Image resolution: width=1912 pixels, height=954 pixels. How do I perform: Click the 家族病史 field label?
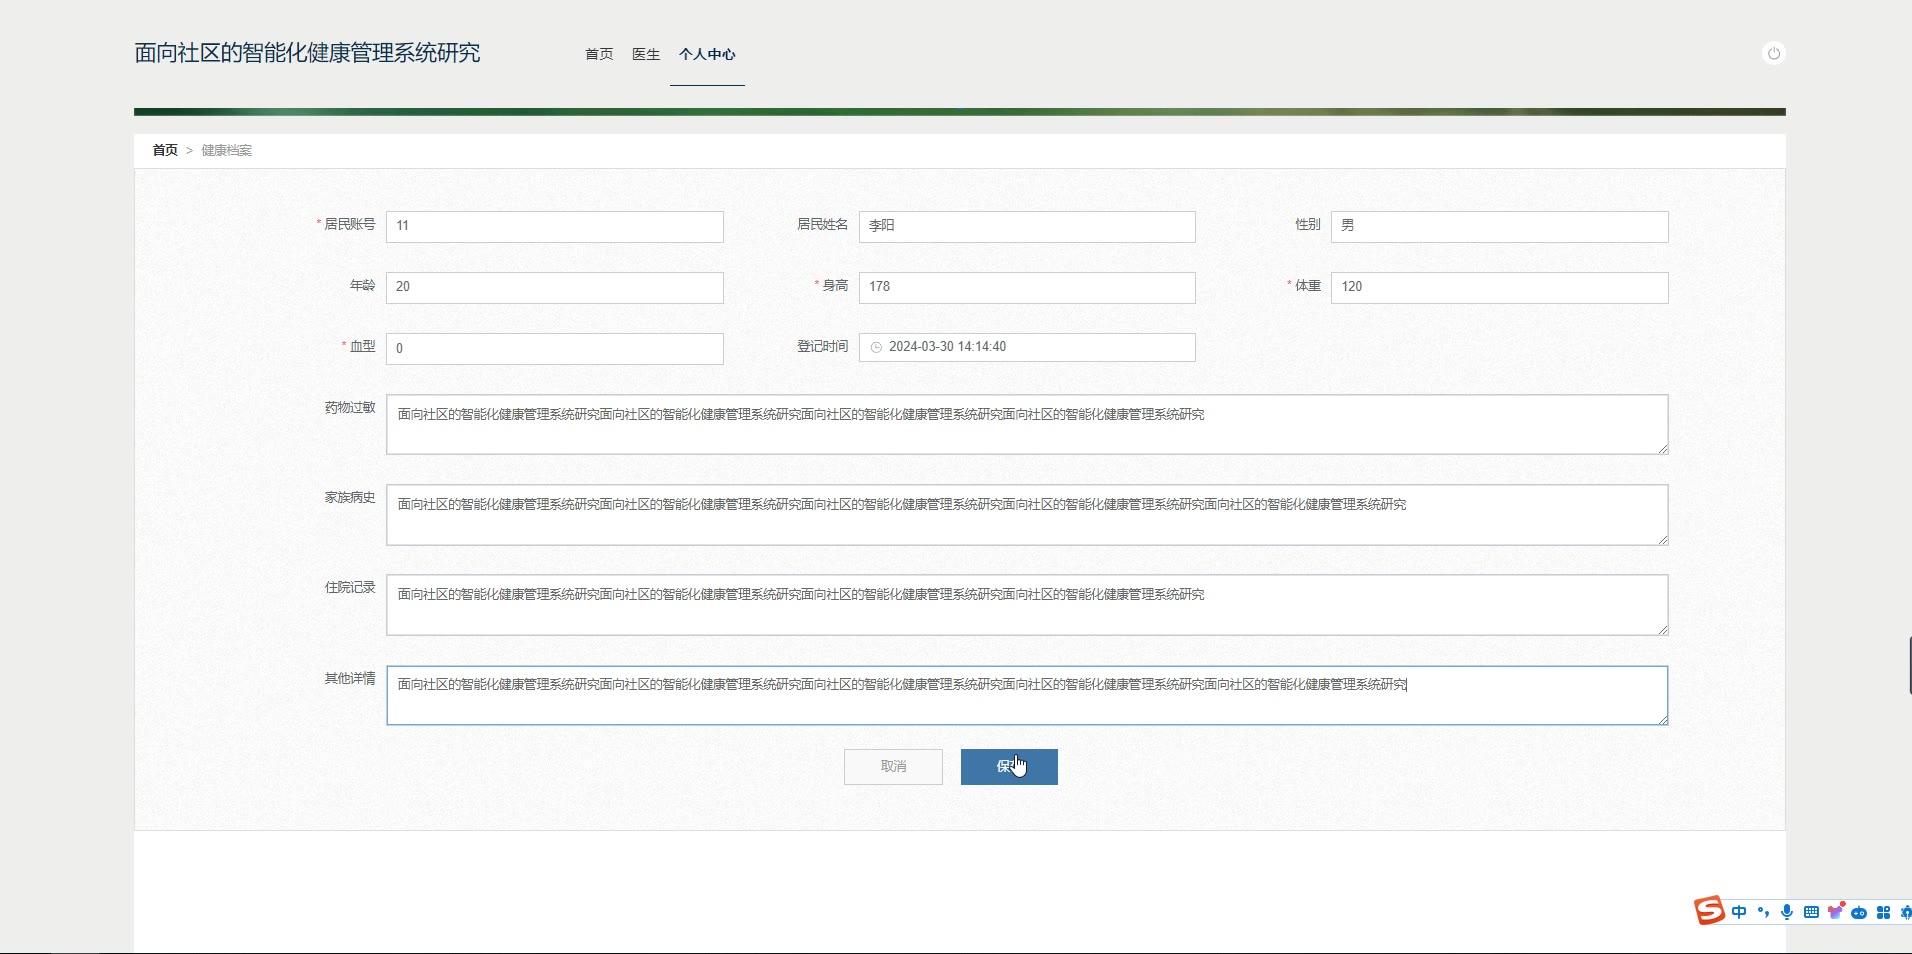pos(349,497)
